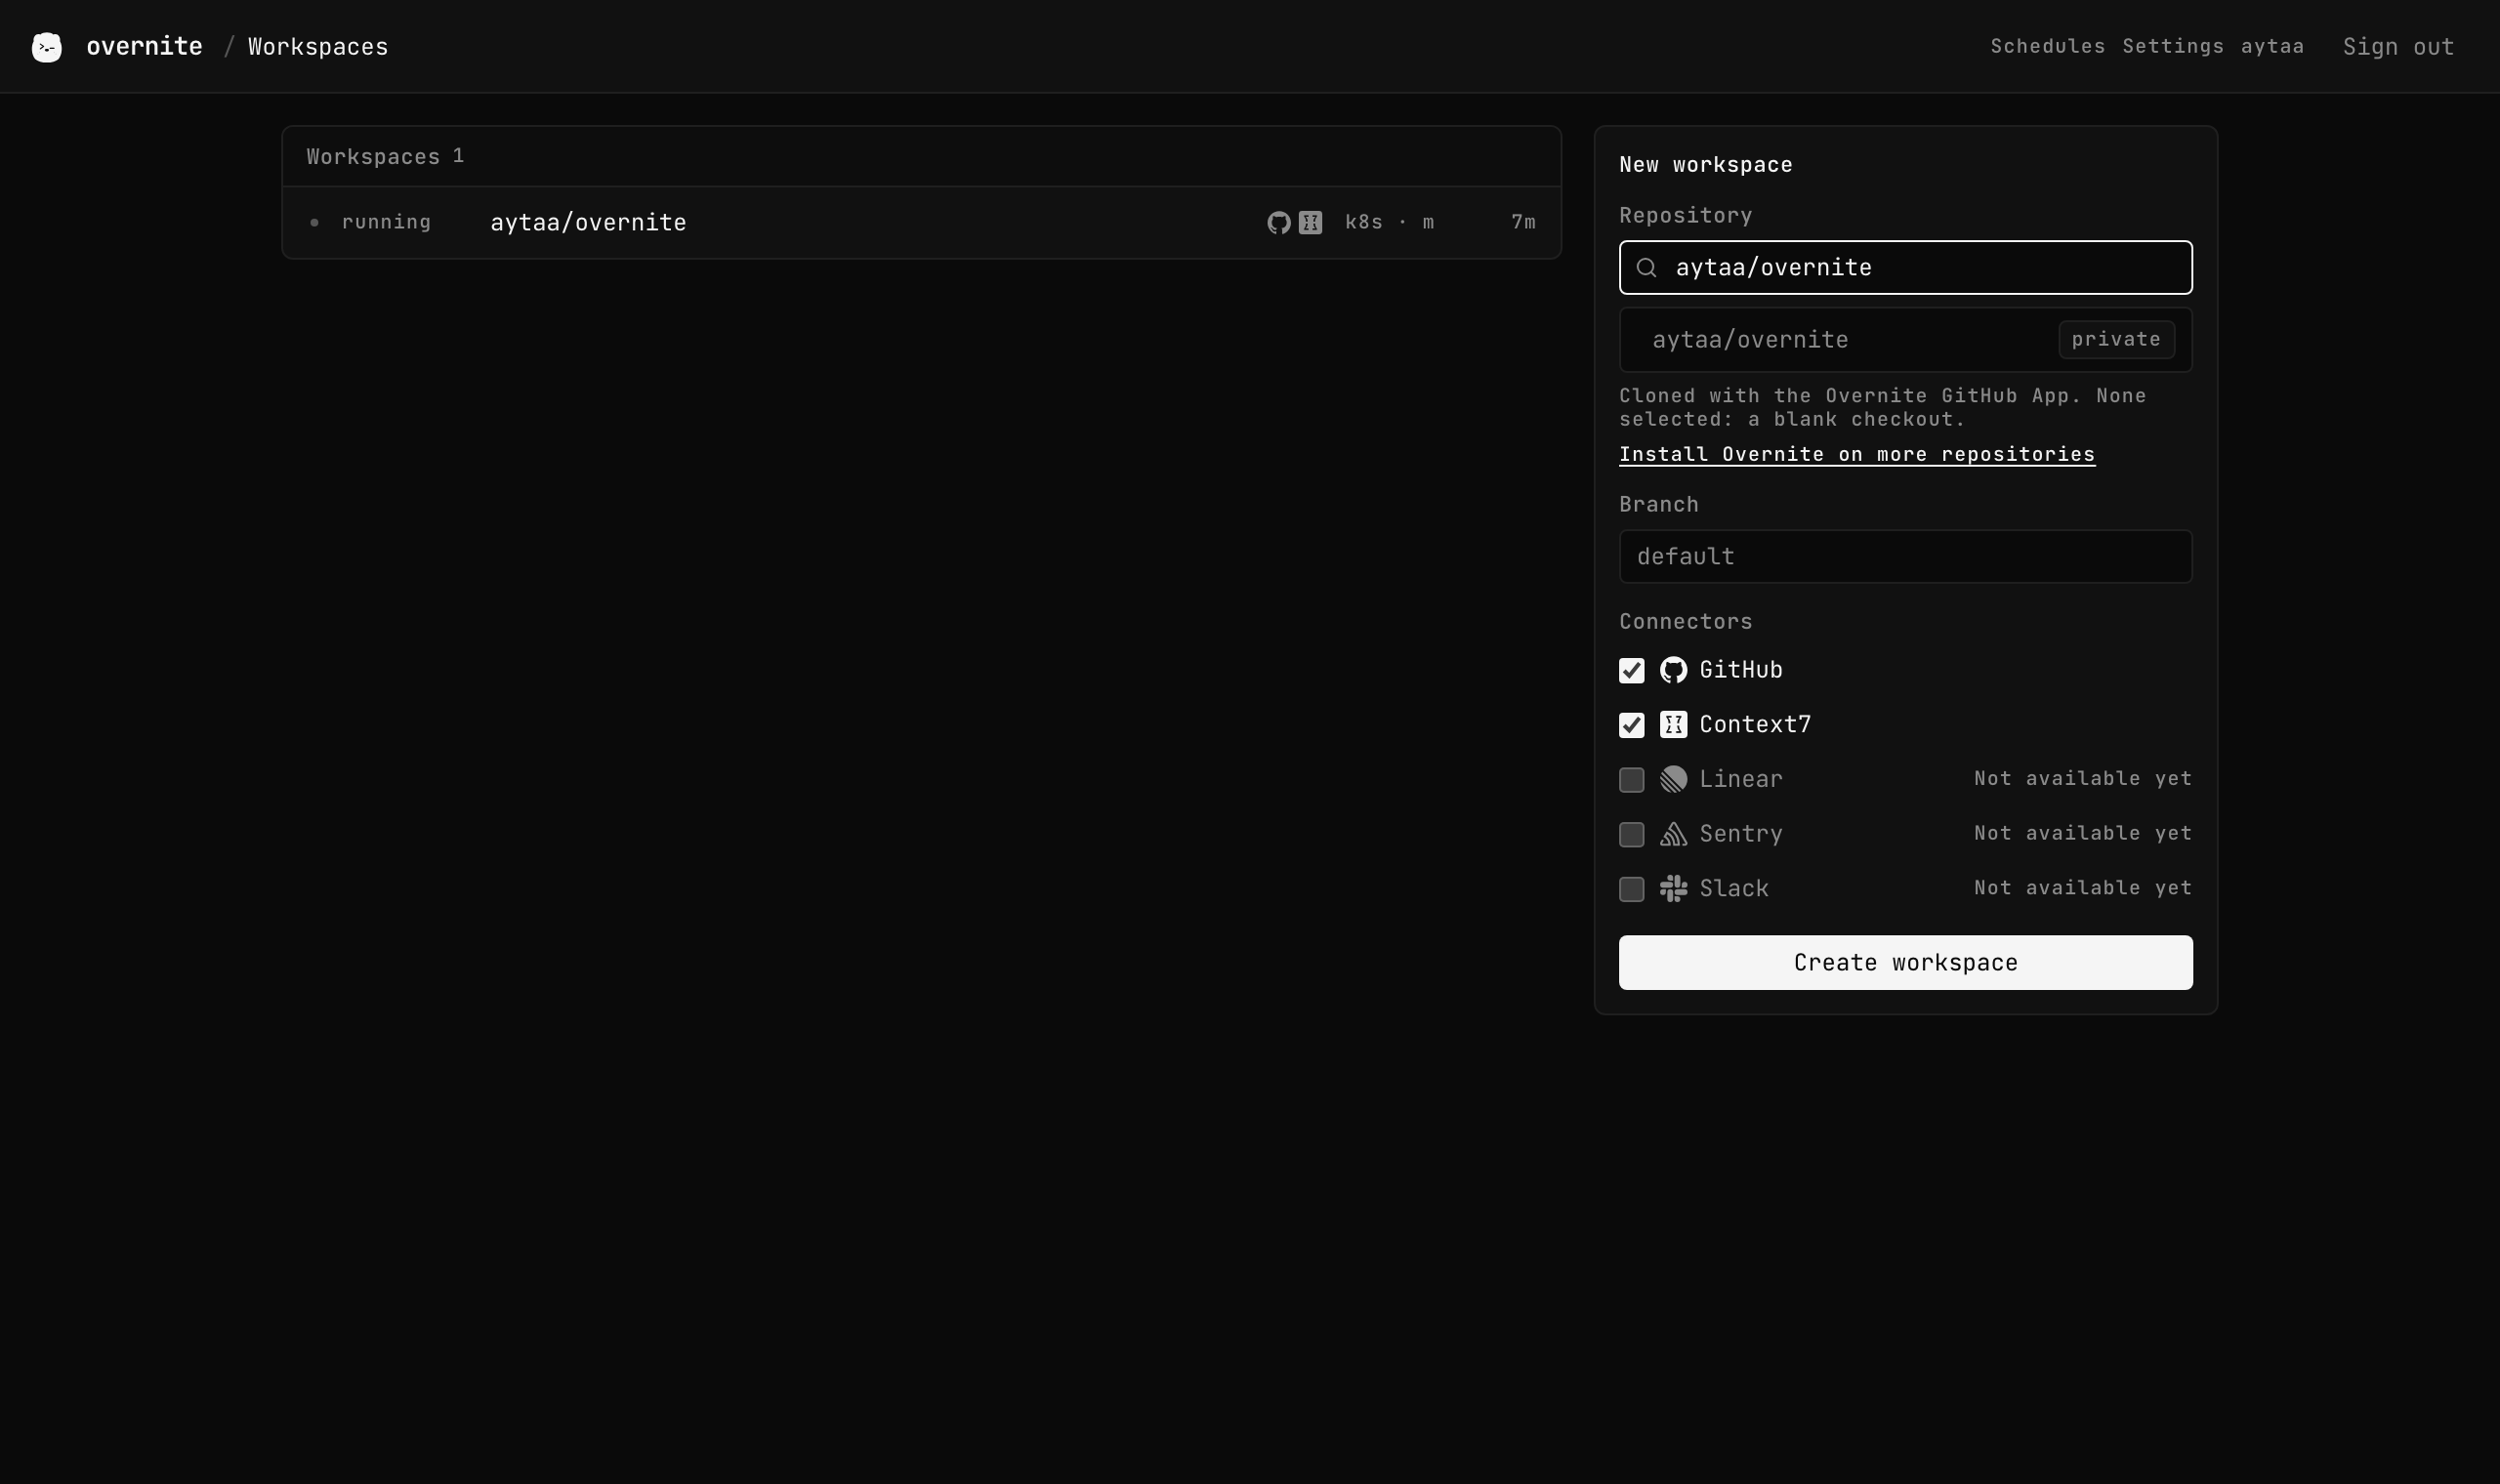
Task: Toggle the Sentry connector checkbox
Action: 1631,834
